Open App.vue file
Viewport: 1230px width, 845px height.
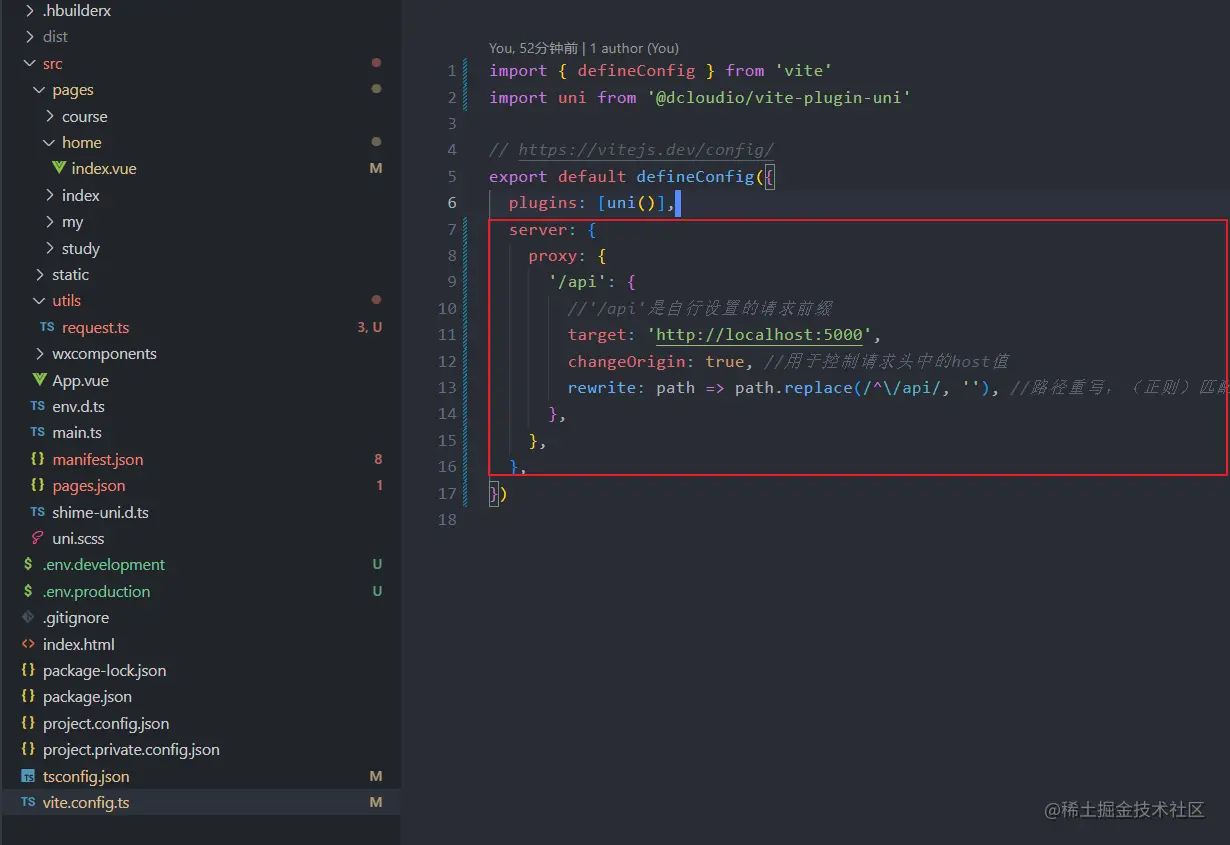tap(81, 380)
